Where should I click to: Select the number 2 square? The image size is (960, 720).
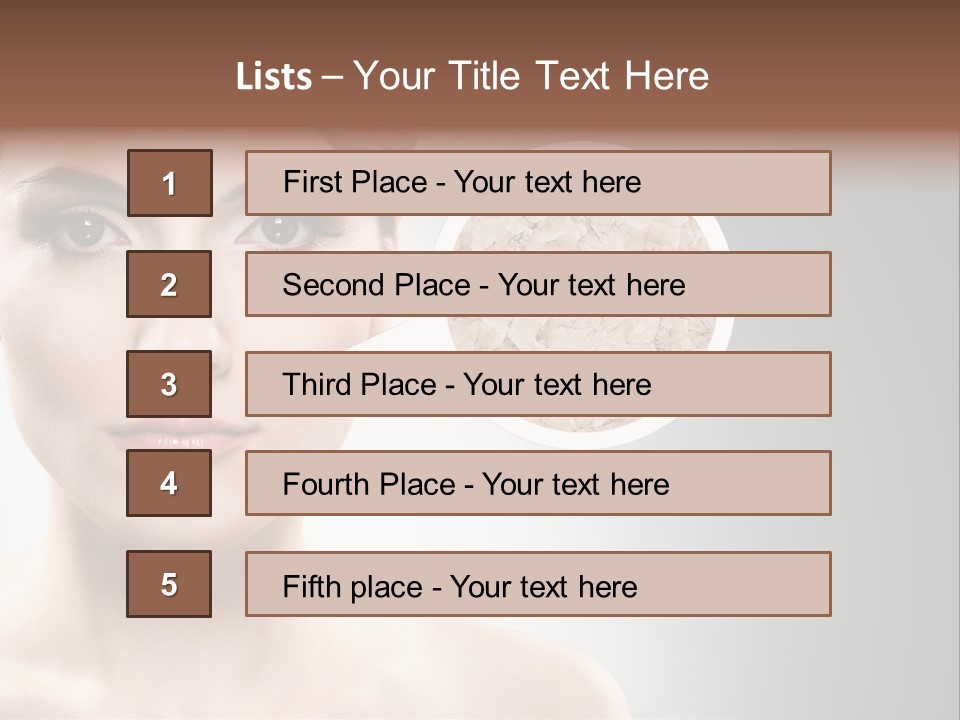pos(169,284)
